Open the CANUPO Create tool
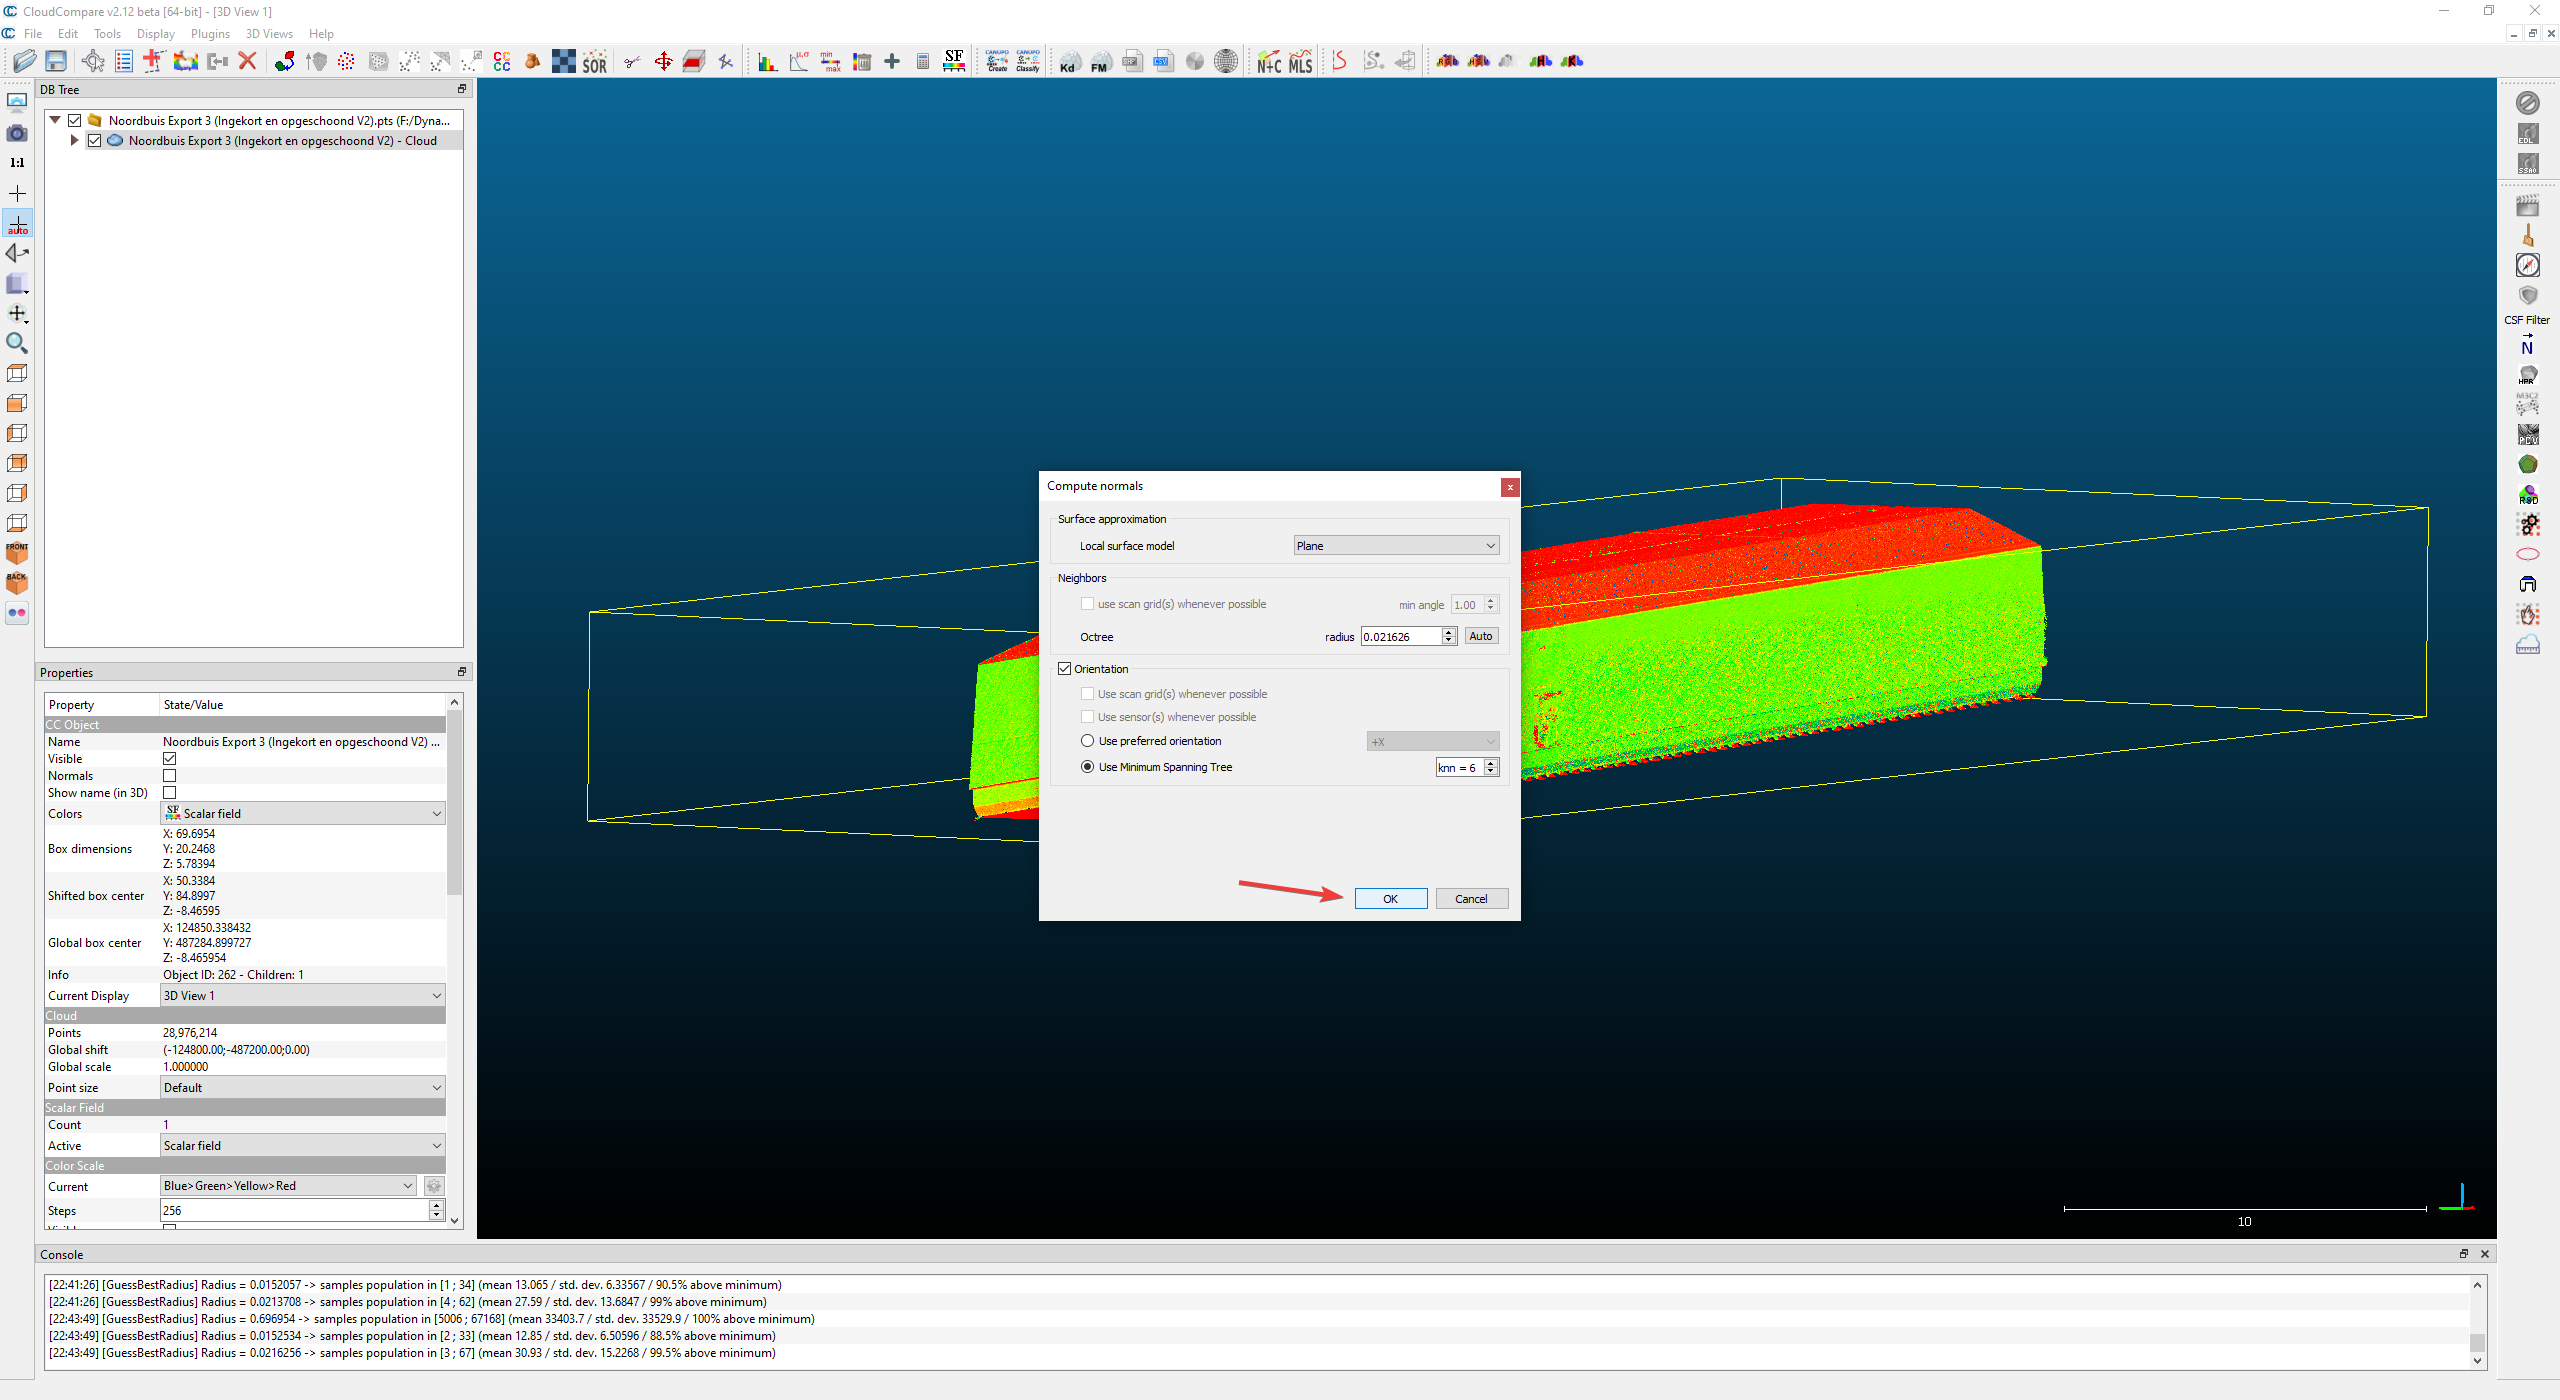Screen dimensions: 2560x1400 point(997,62)
